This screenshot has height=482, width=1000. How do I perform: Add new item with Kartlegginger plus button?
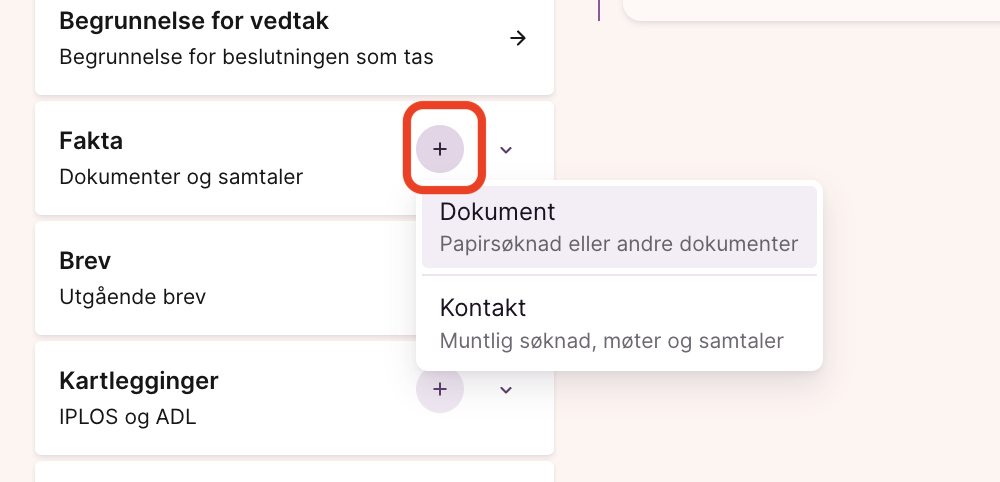click(x=440, y=389)
